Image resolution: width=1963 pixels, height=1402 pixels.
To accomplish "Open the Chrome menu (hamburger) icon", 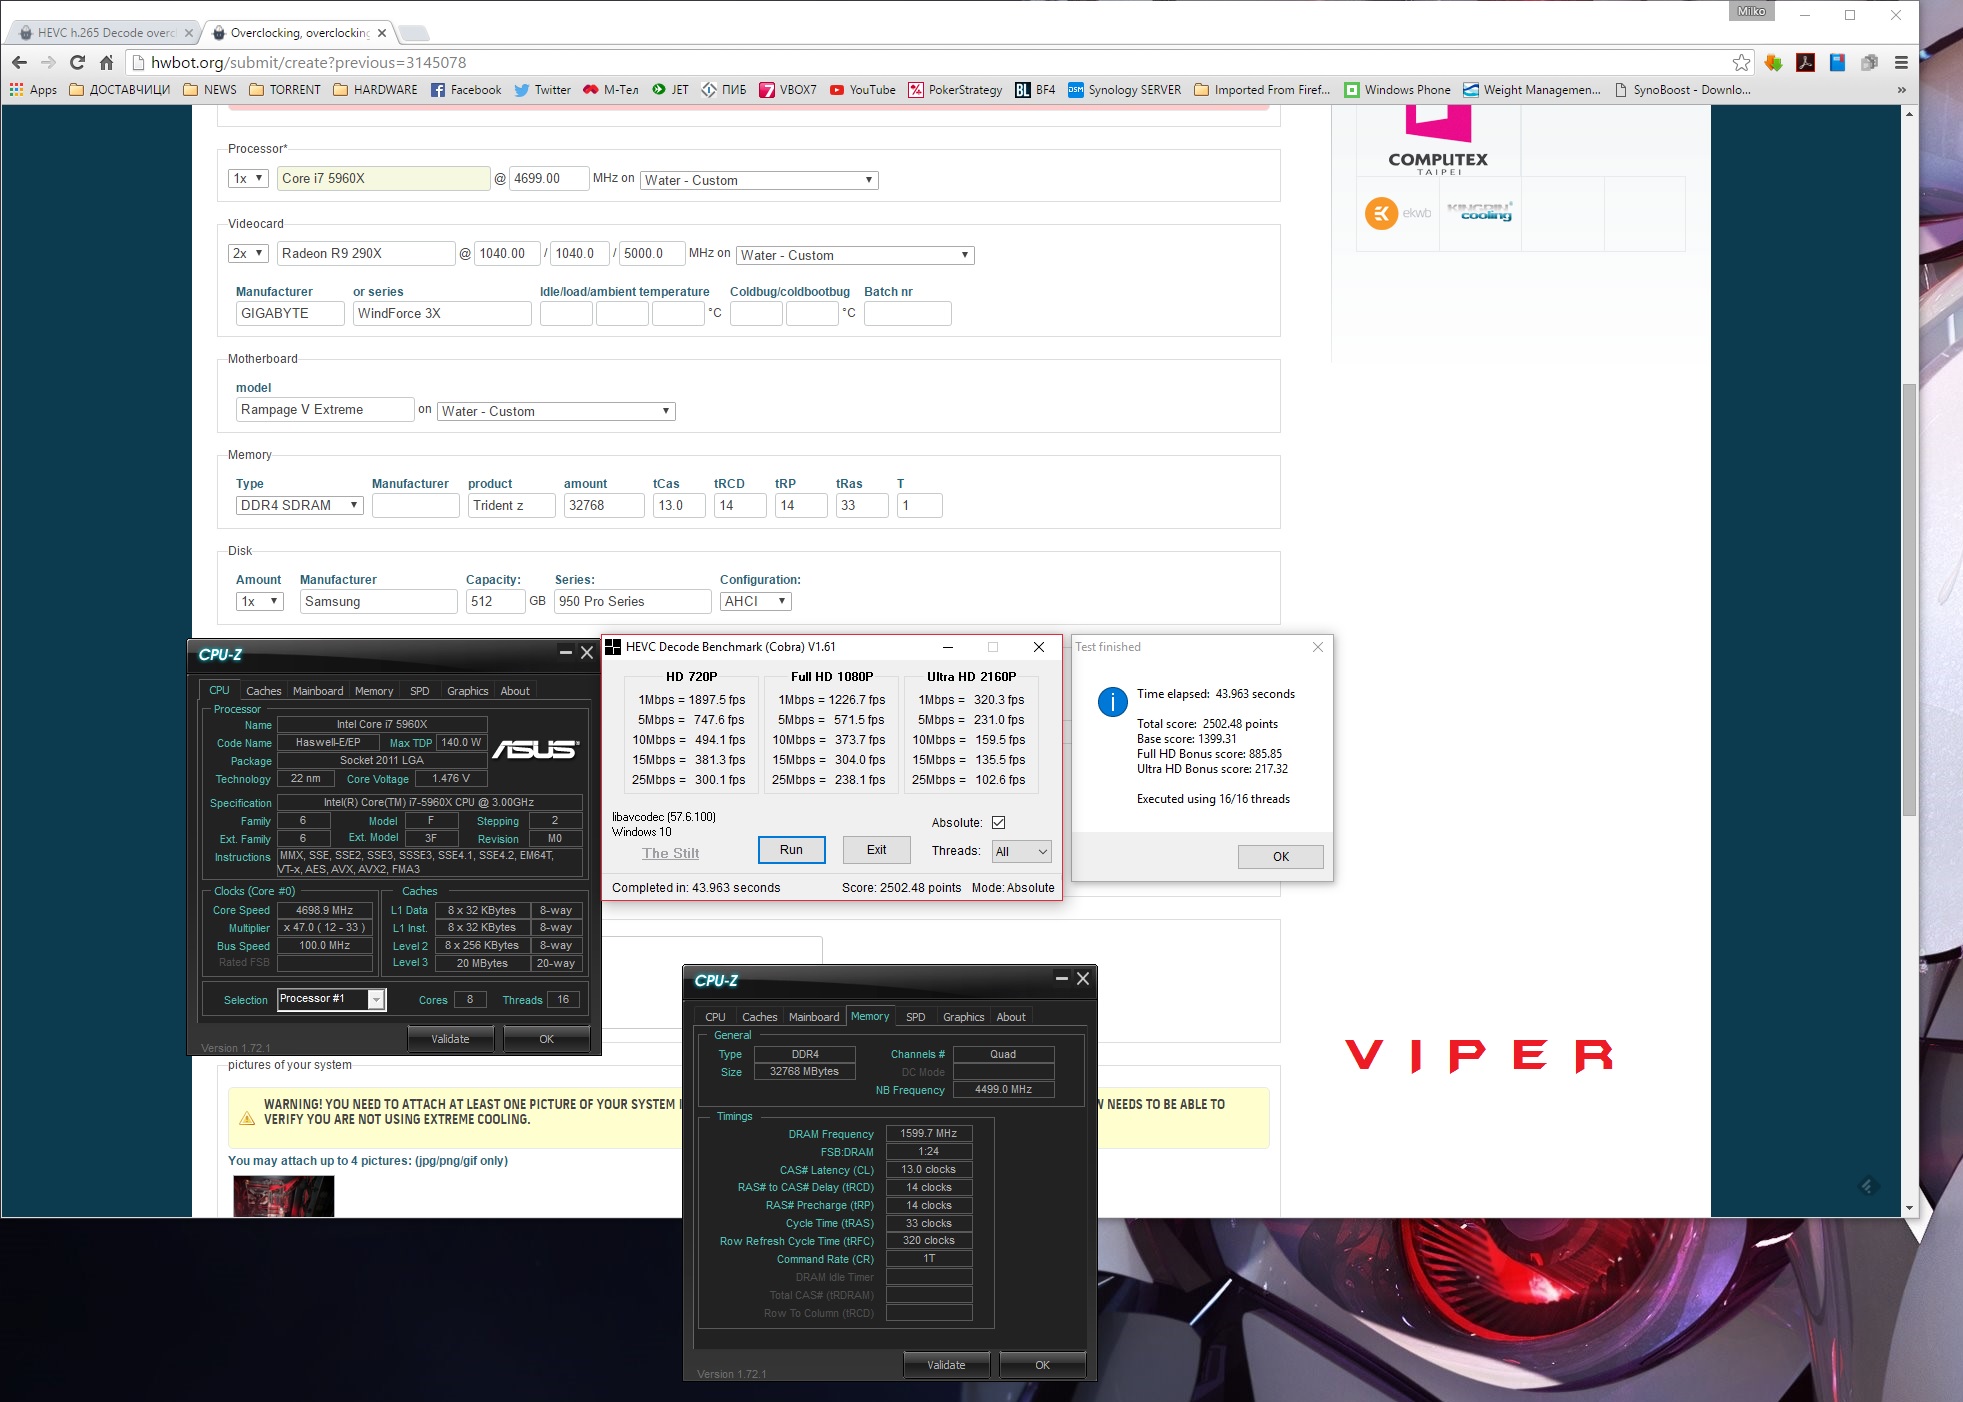I will tap(1901, 62).
